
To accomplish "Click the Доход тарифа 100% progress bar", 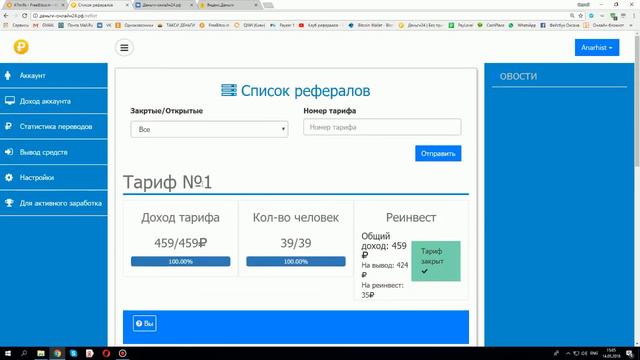I will [180, 261].
